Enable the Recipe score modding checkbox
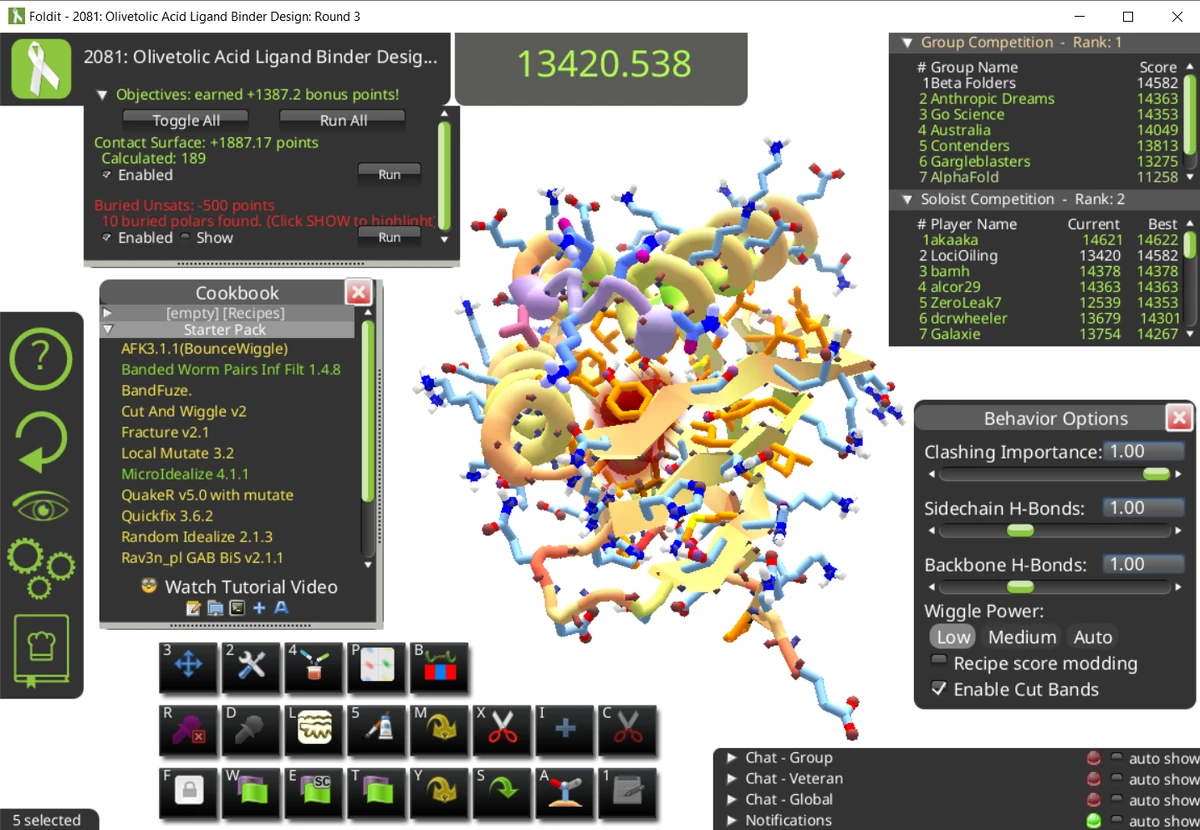 [x=938, y=660]
